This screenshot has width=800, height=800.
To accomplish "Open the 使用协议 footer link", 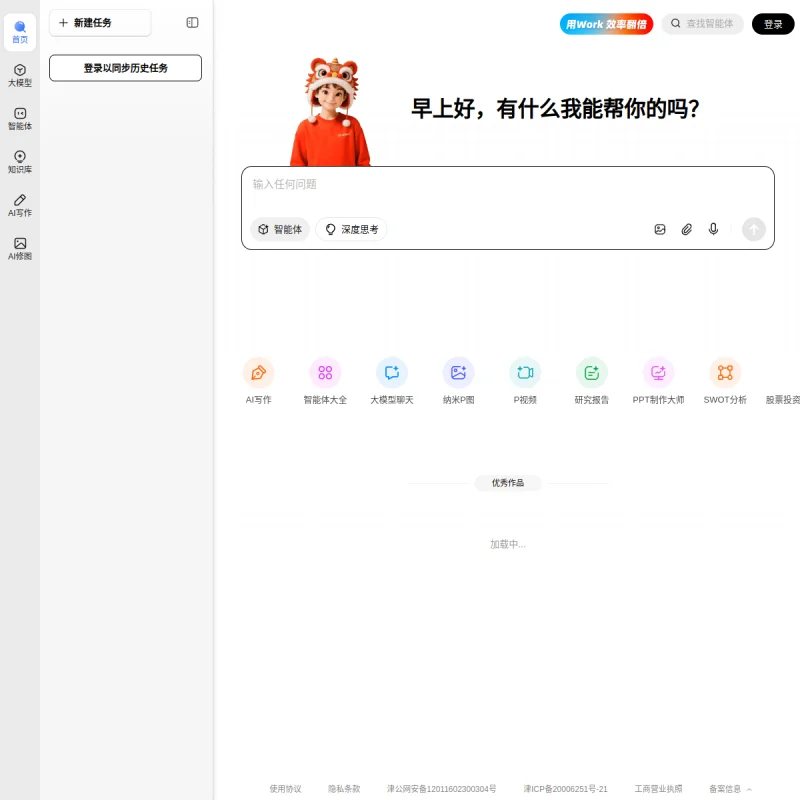I will (x=285, y=789).
